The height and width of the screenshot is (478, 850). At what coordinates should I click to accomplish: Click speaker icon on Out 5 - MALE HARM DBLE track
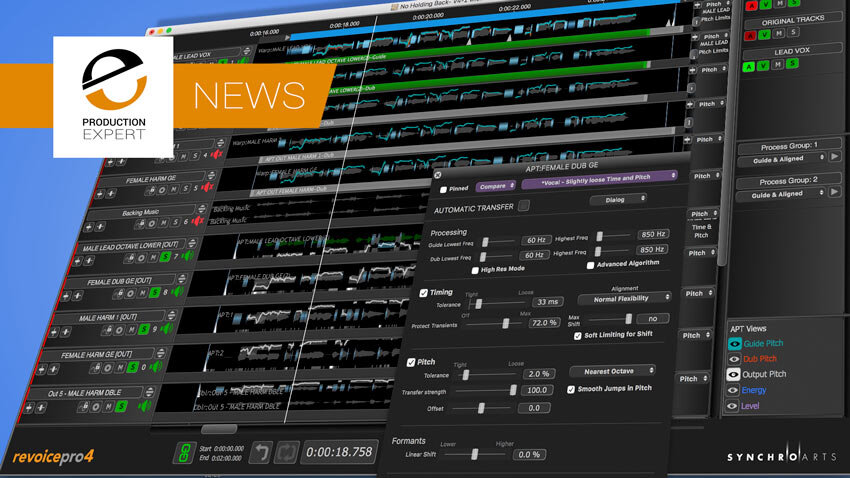pyautogui.click(x=144, y=406)
